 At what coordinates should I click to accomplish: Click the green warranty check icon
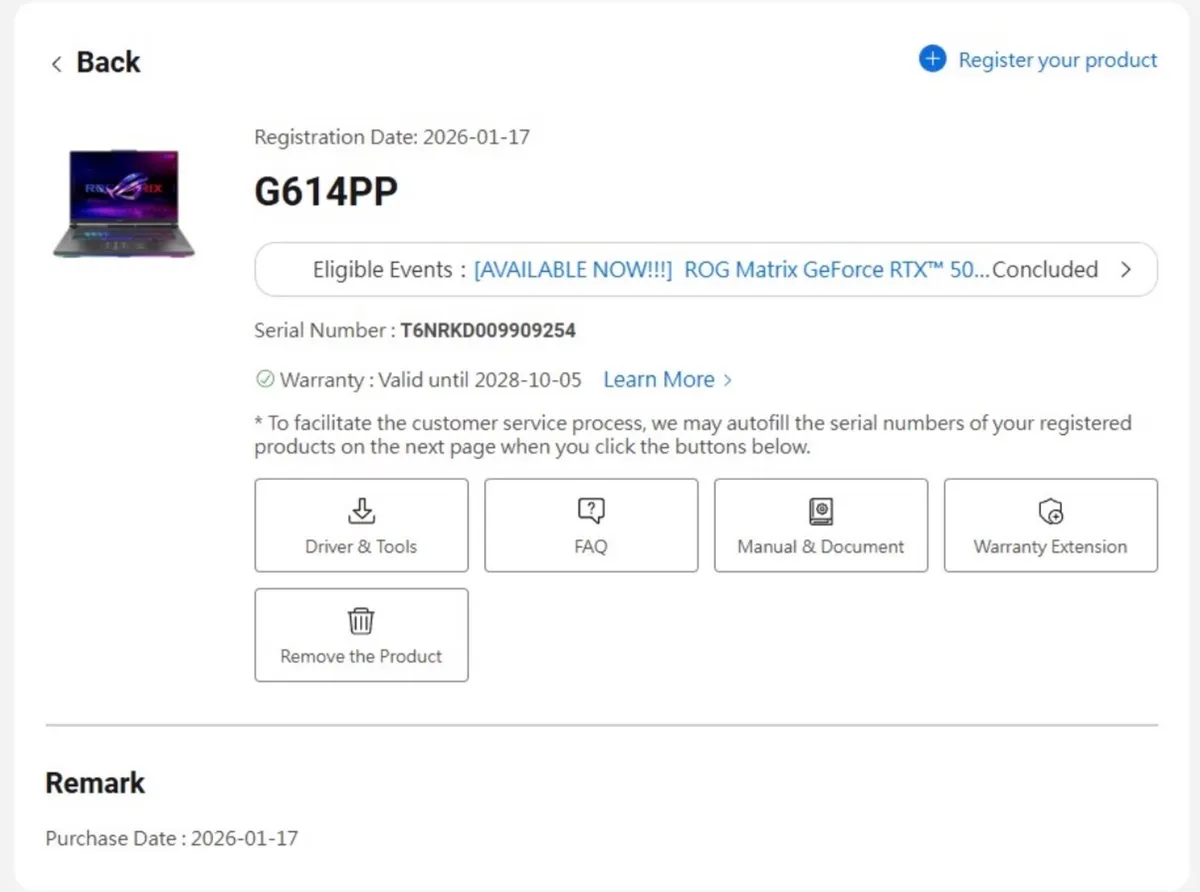[x=265, y=380]
